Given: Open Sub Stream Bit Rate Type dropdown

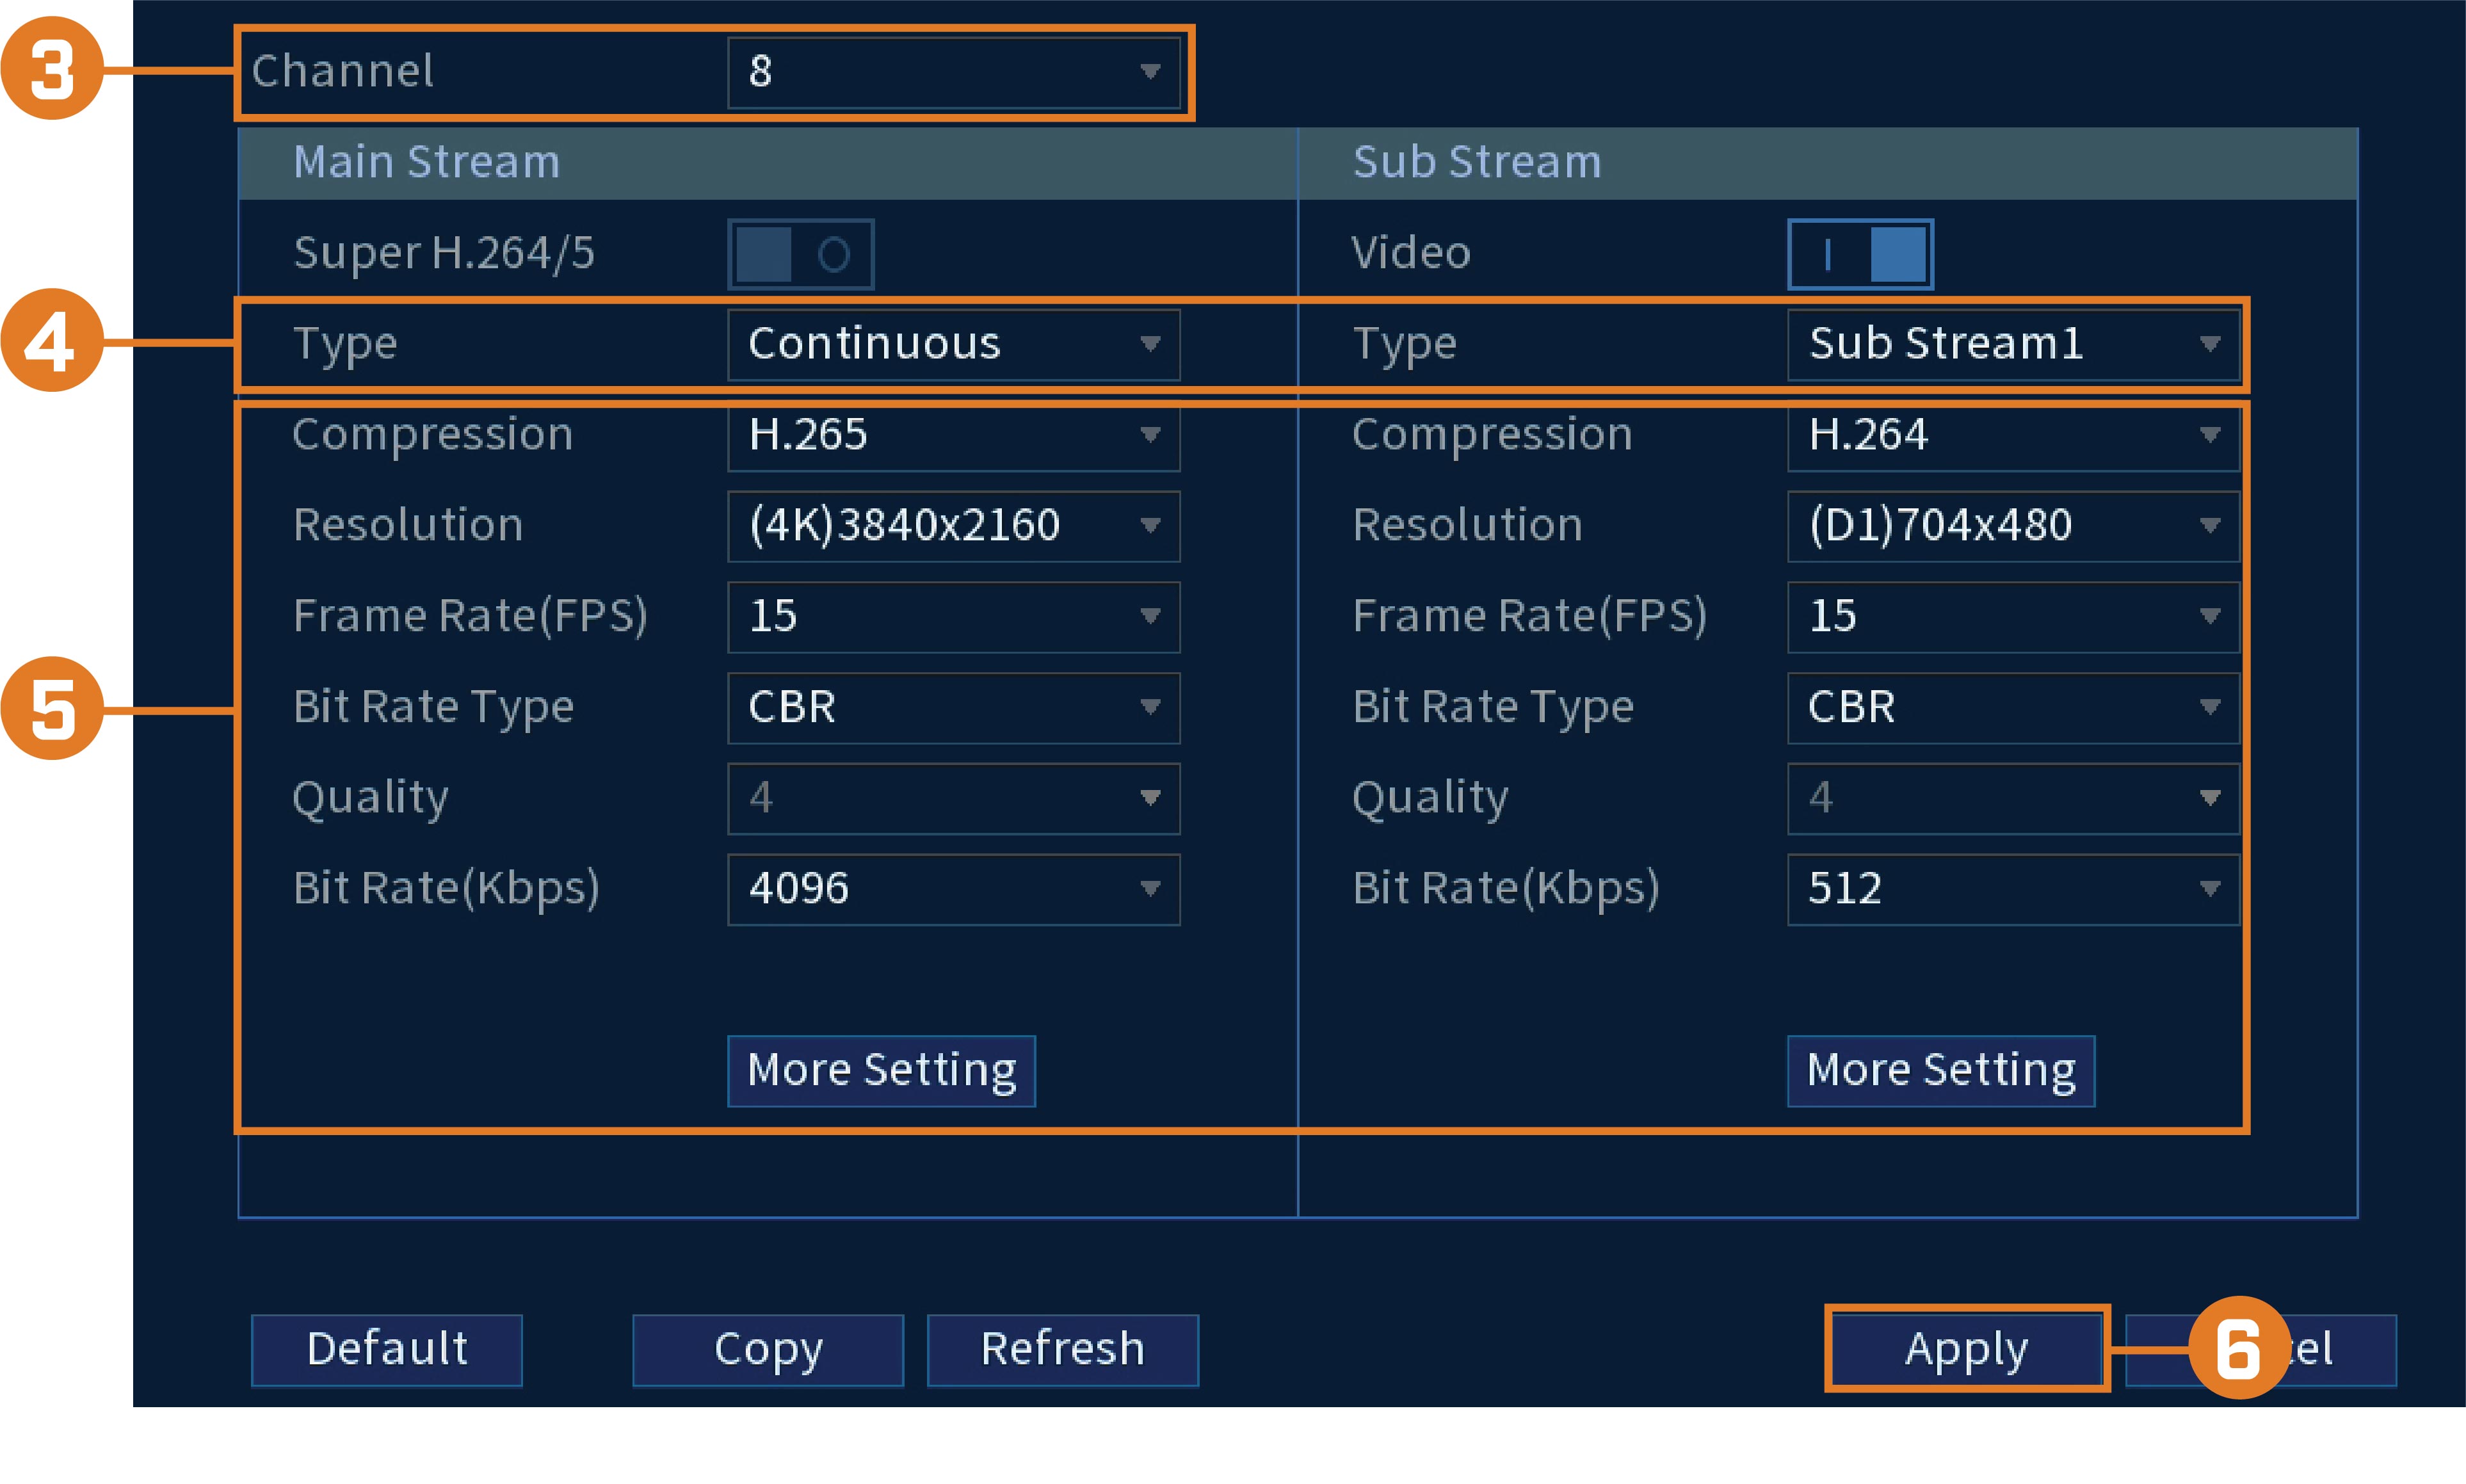Looking at the screenshot, I should tap(2013, 708).
